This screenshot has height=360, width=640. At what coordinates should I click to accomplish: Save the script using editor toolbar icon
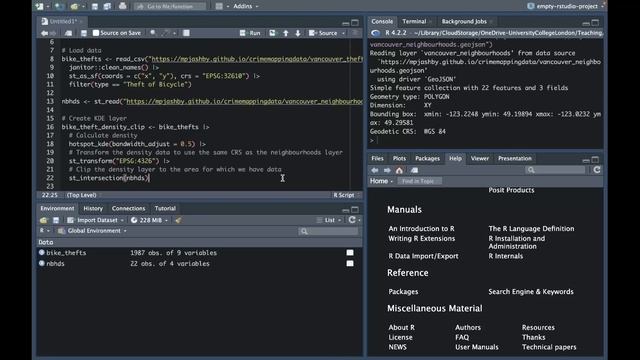click(x=83, y=33)
